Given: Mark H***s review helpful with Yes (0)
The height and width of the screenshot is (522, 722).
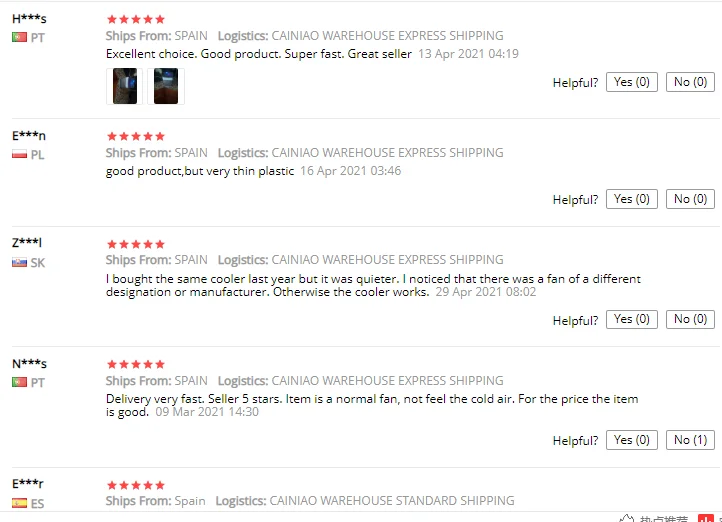Looking at the screenshot, I should [632, 82].
